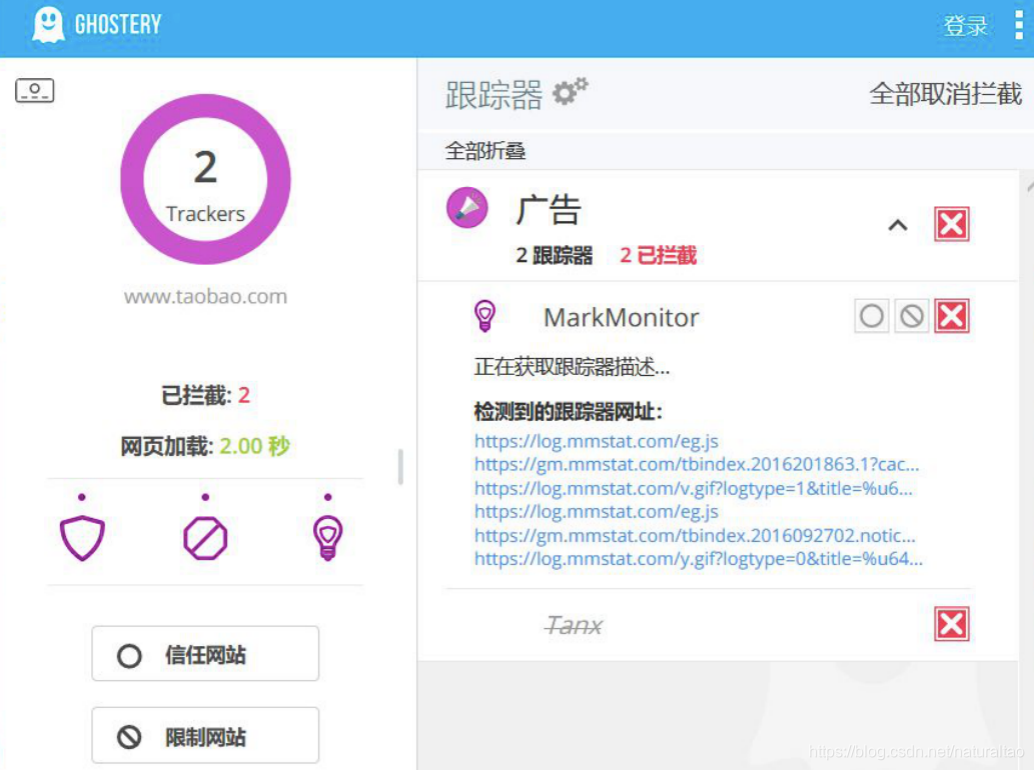The image size is (1034, 770).
Task: Click 全部折叠 collapse all
Action: click(485, 151)
